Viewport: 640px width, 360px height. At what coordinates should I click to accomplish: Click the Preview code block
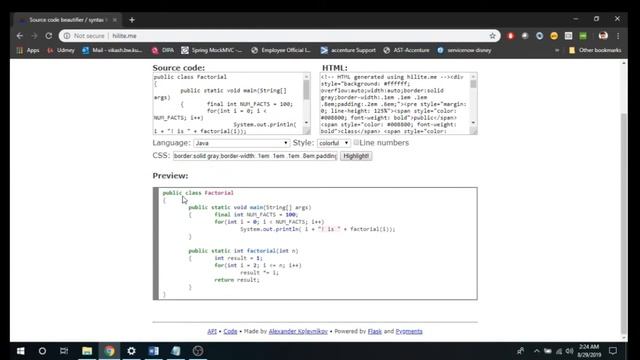[x=315, y=244]
